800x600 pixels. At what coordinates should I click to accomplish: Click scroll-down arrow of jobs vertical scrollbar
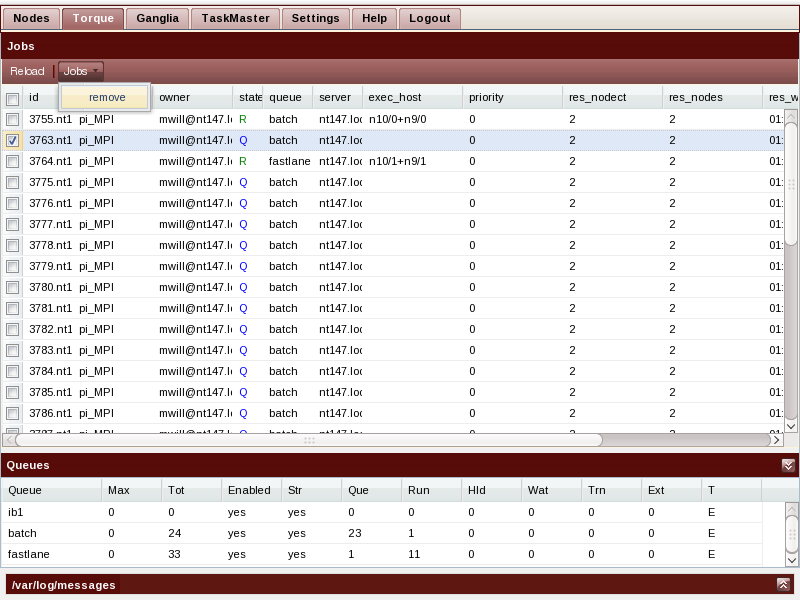[791, 427]
